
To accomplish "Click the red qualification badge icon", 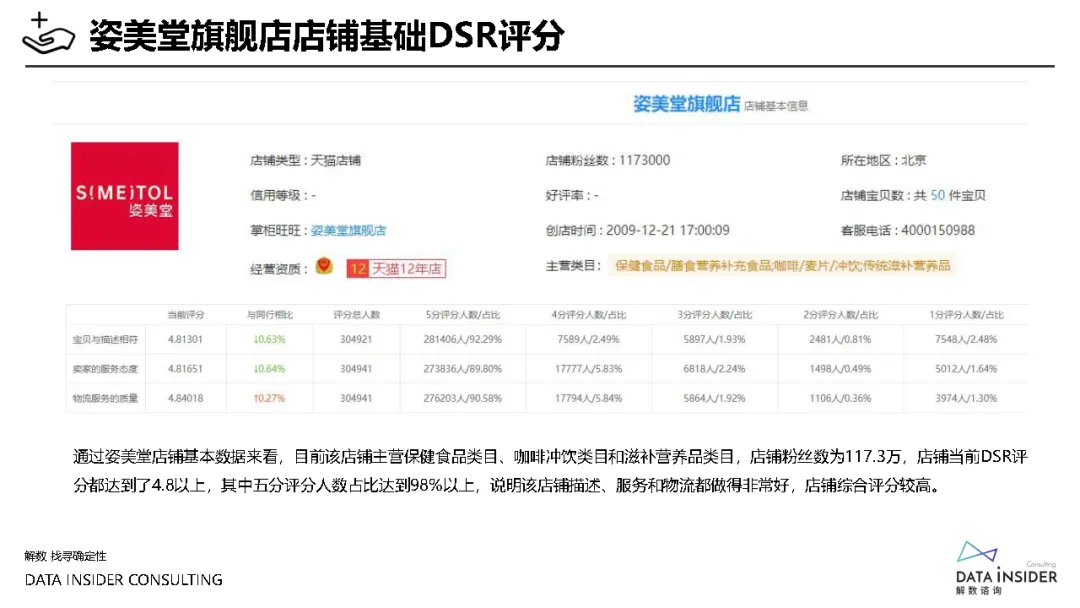I will [x=324, y=266].
